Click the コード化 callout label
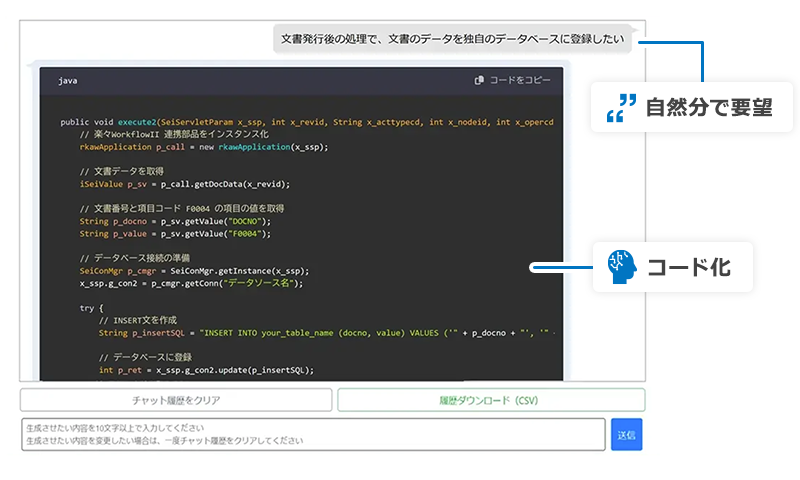The image size is (800, 480). coord(689,267)
